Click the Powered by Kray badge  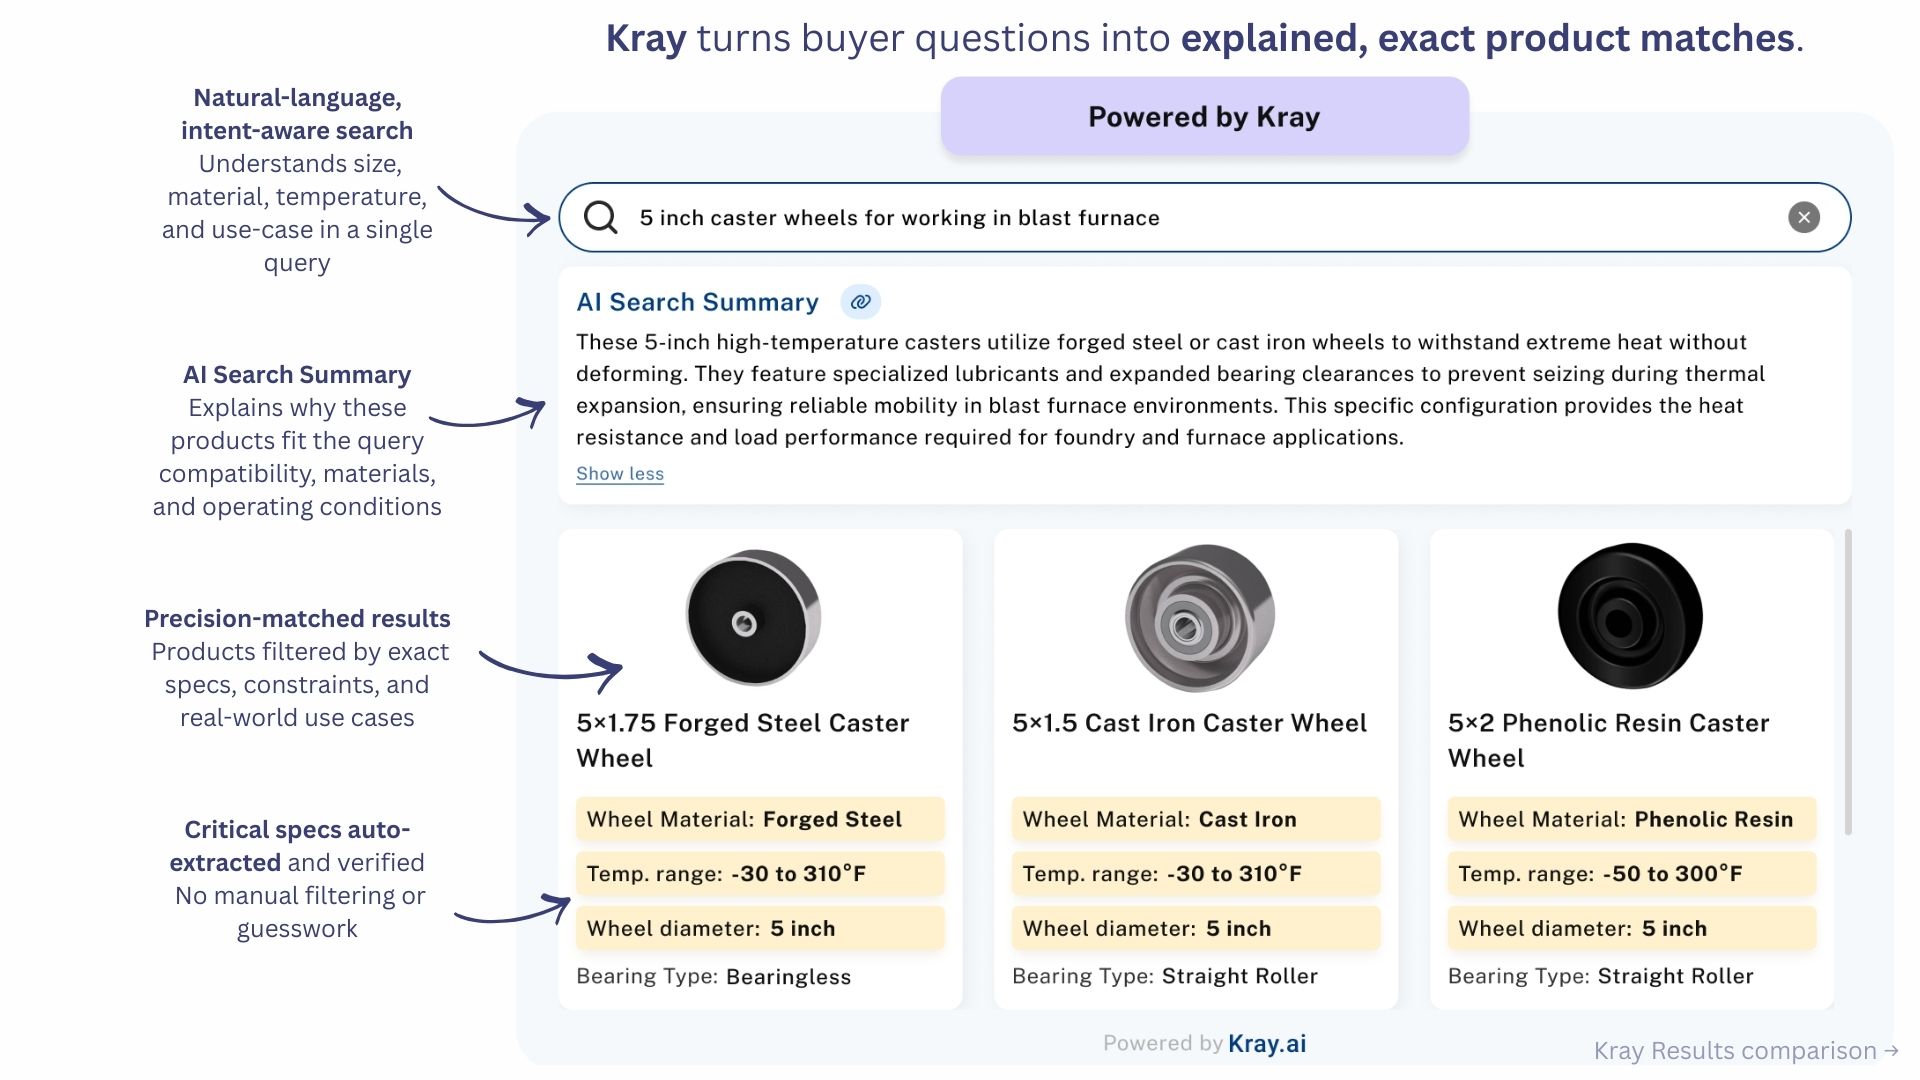click(1203, 115)
